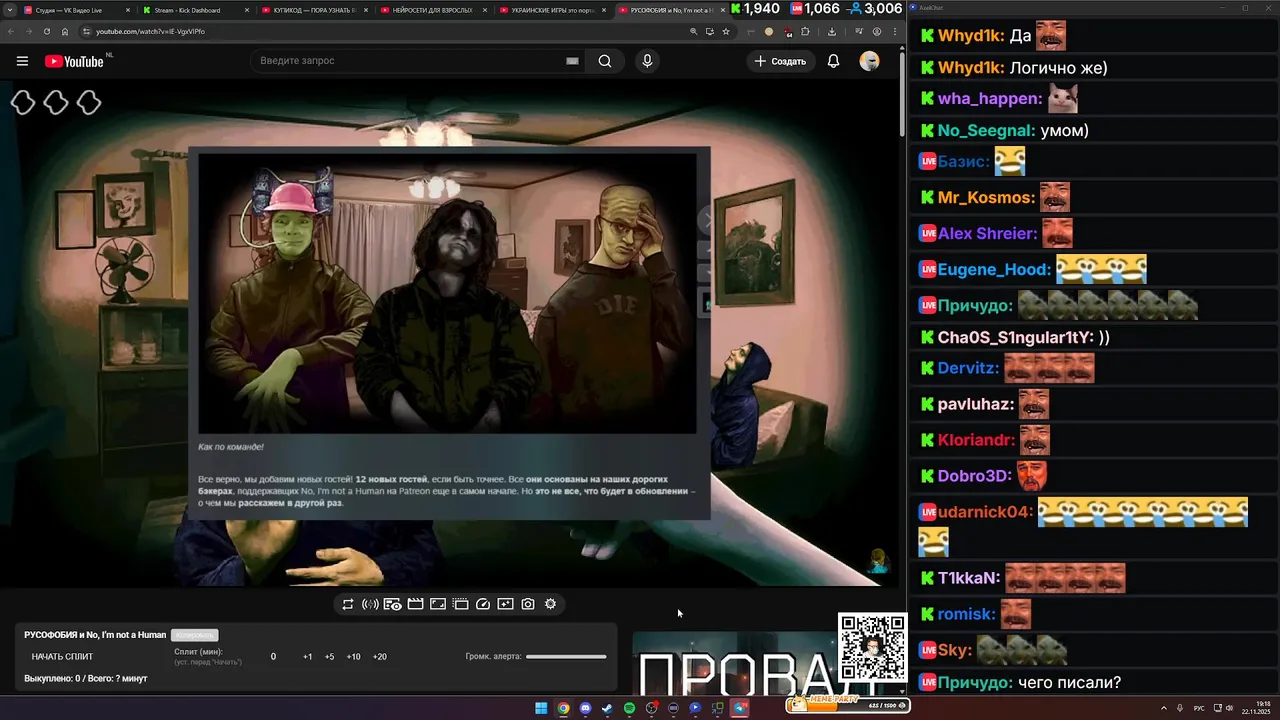Click username 'wha_happen' in AxelChat
The width and height of the screenshot is (1280, 720).
(x=990, y=99)
